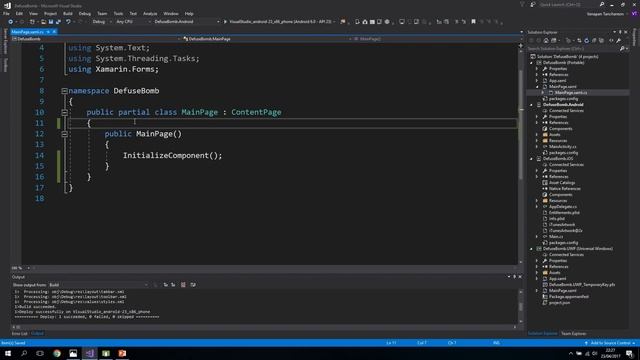Open the startup project DefuseBomb.Android dropdown

coord(186,22)
